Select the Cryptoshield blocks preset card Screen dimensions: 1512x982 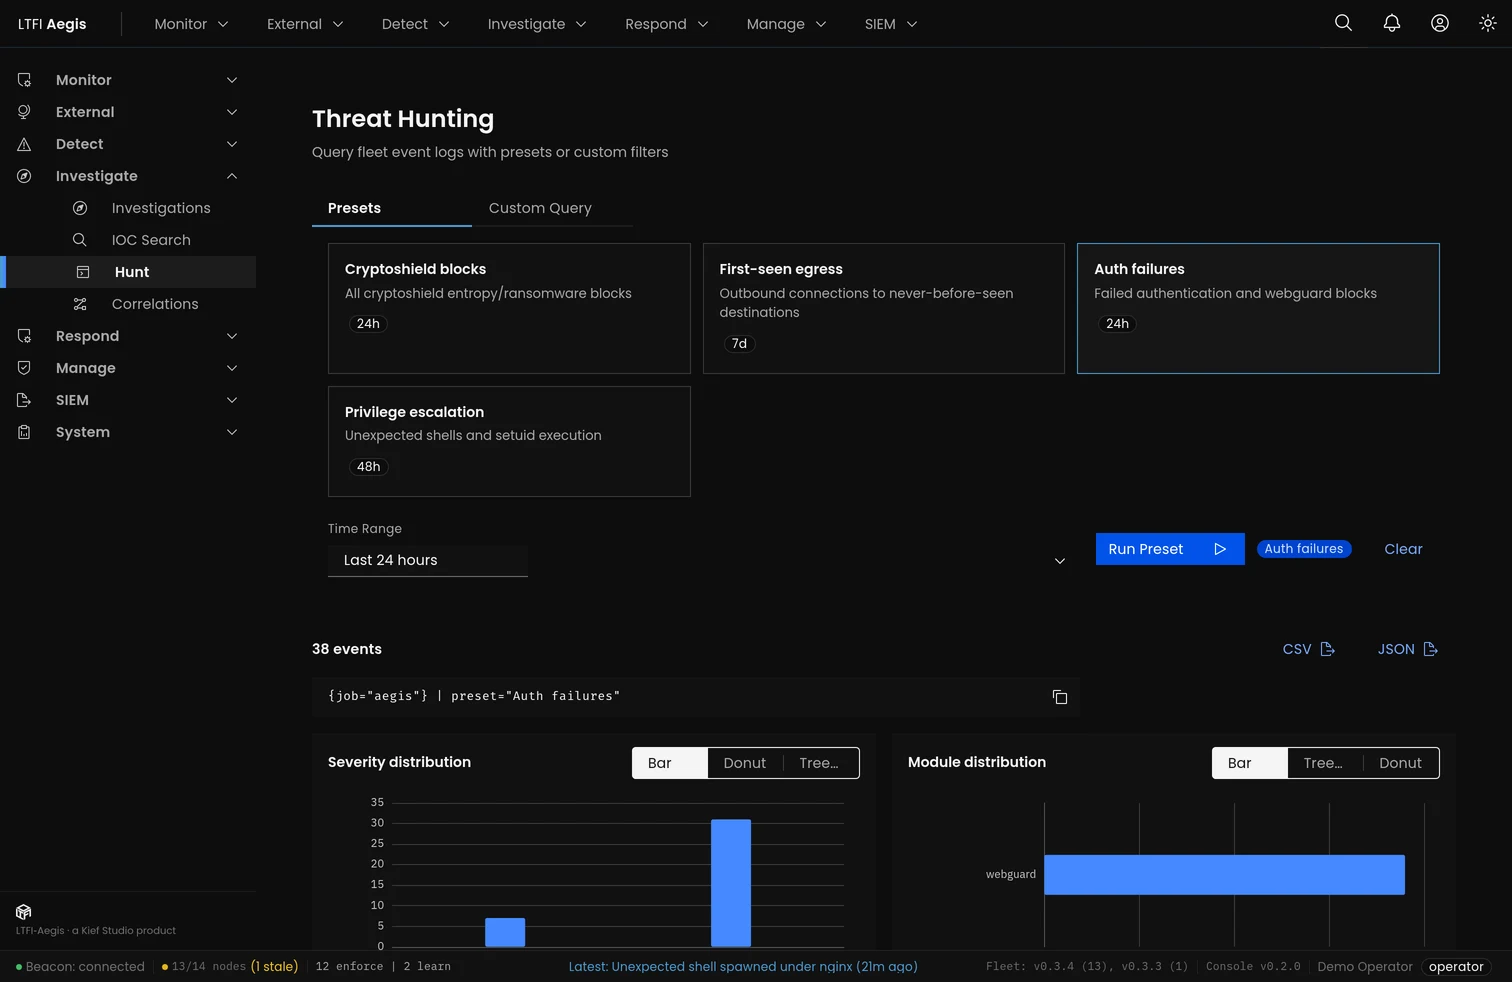[509, 308]
